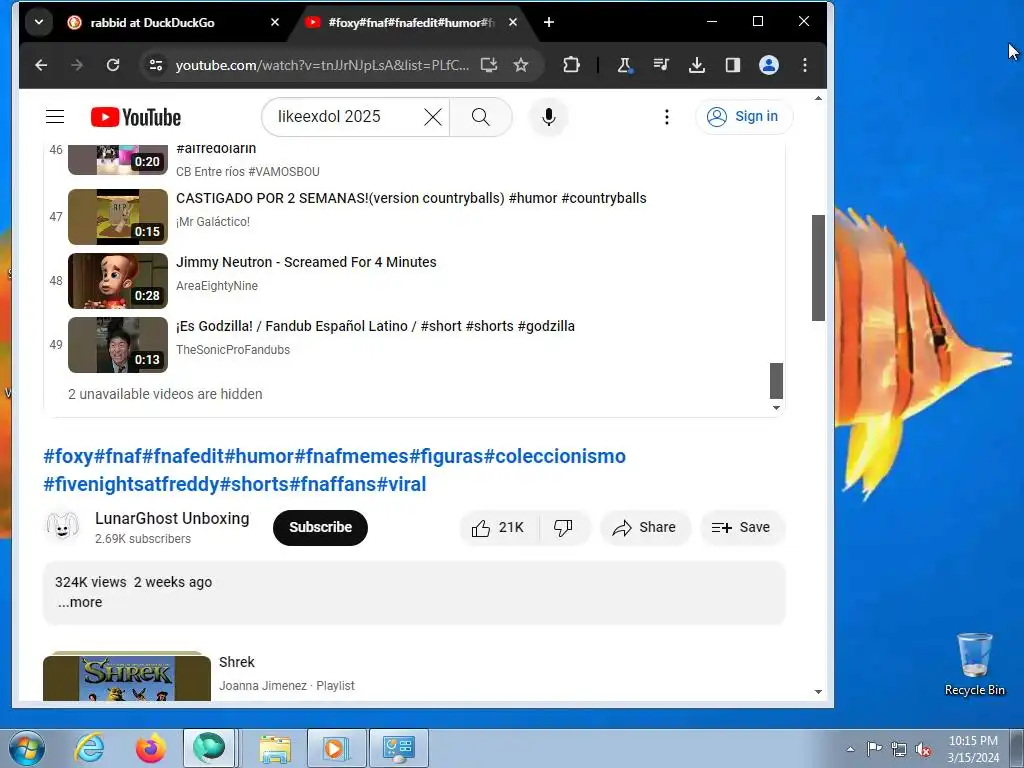Open a new browser tab

point(549,22)
